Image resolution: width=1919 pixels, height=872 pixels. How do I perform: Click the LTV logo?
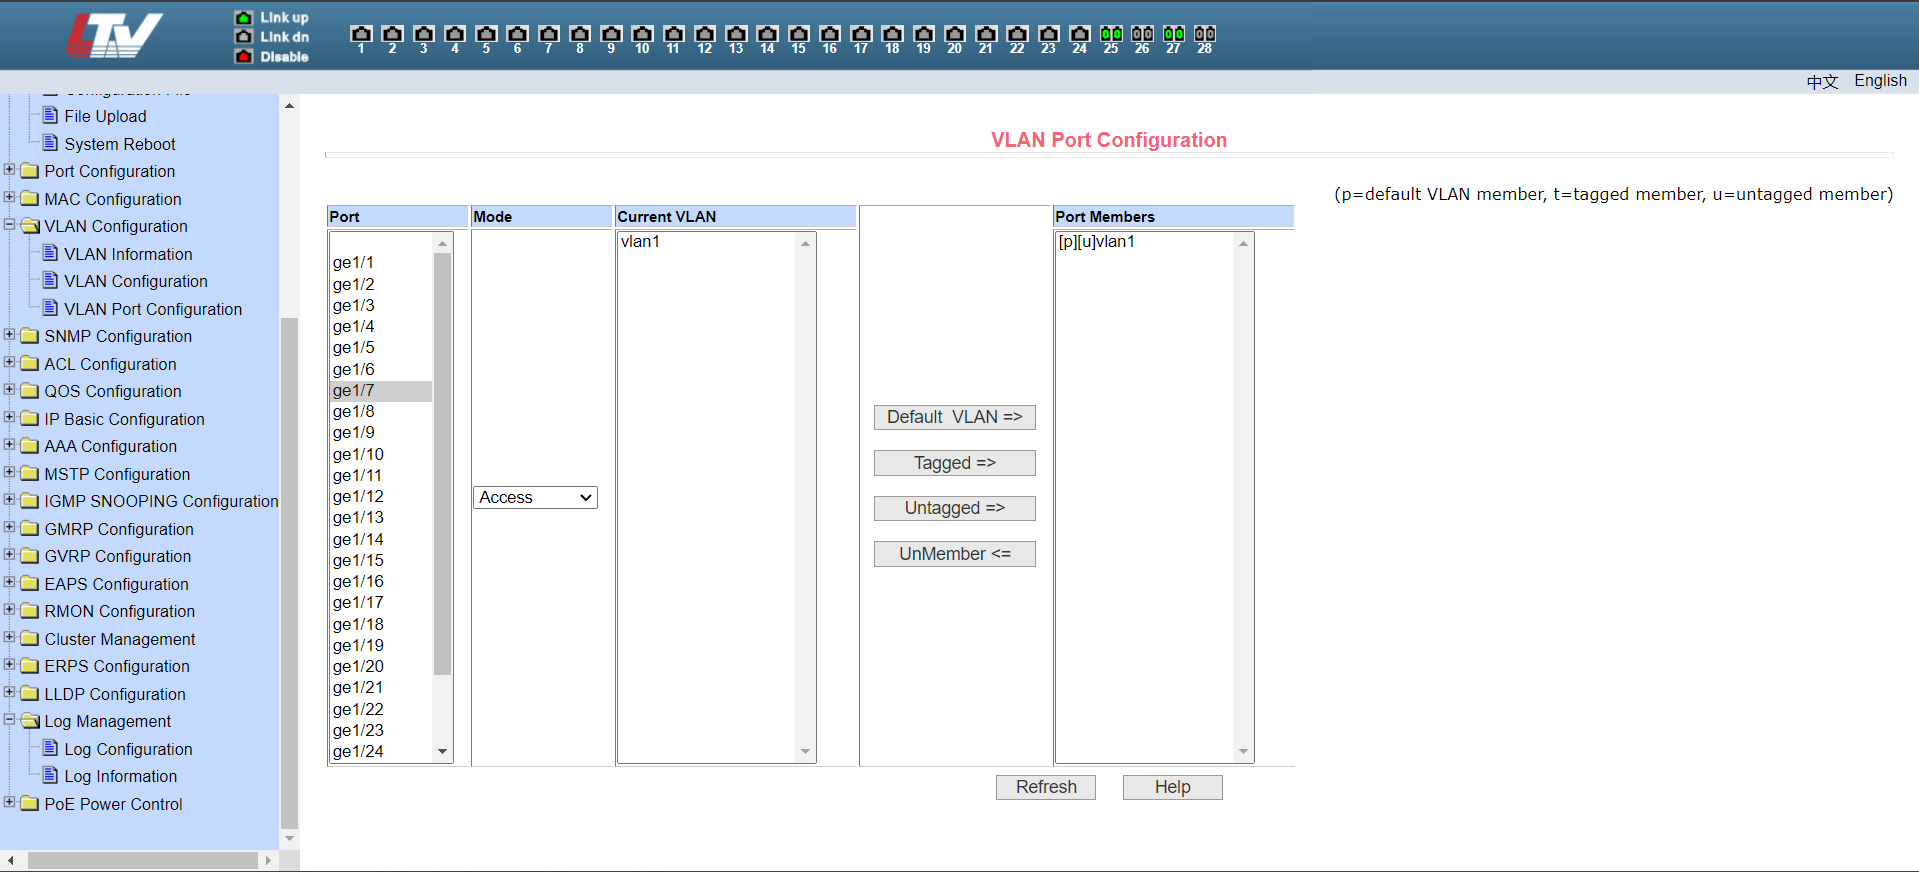click(114, 35)
